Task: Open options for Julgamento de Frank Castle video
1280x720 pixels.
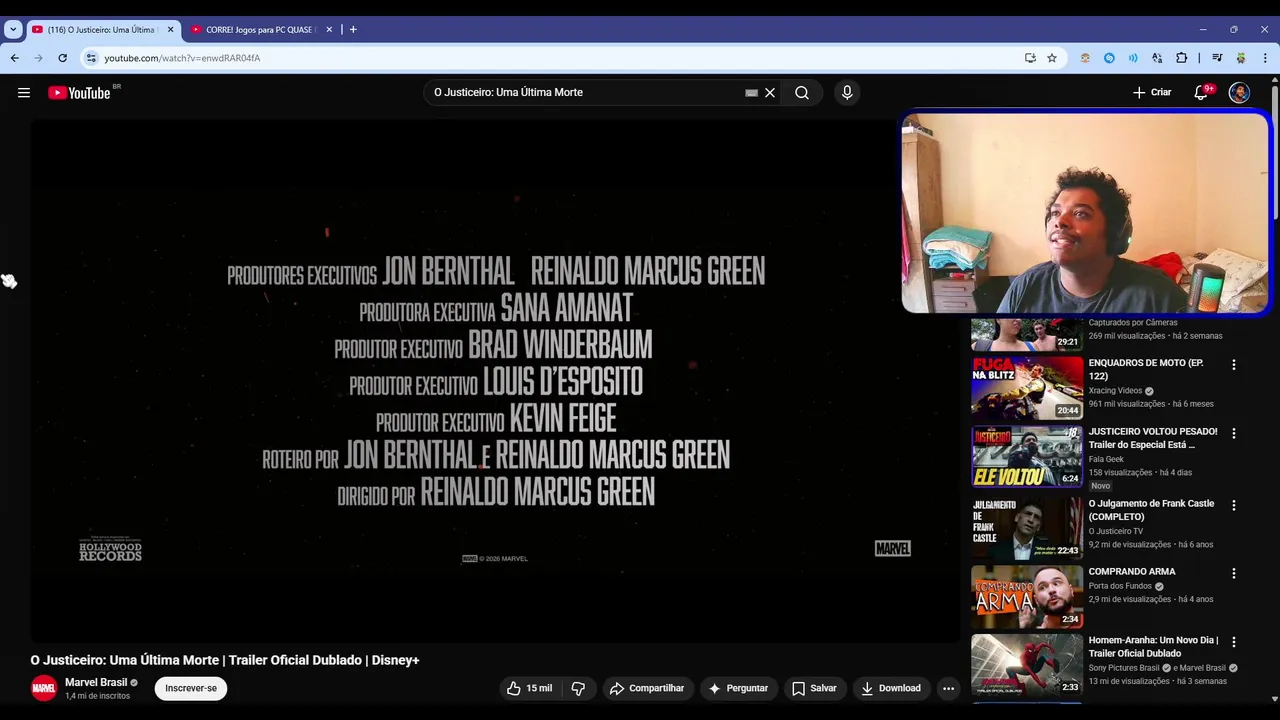Action: click(1233, 505)
